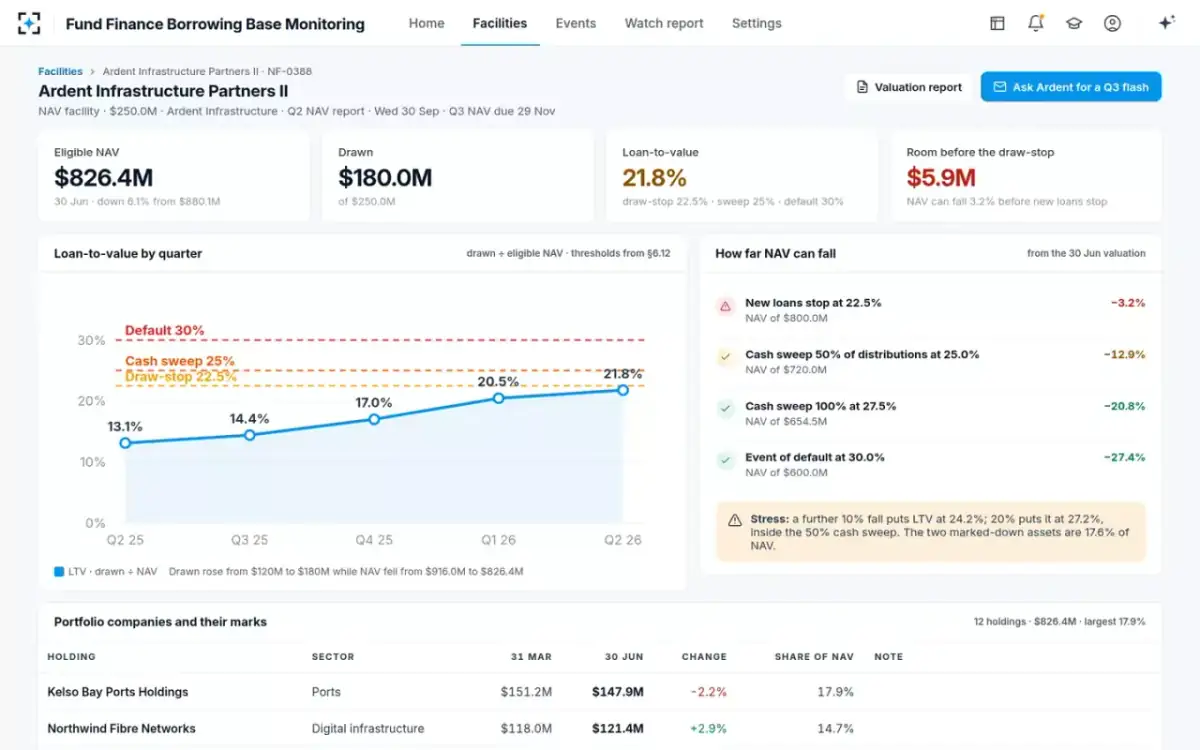Select the Q2 26 data point at 21.8%
The width and height of the screenshot is (1200, 750).
point(623,390)
